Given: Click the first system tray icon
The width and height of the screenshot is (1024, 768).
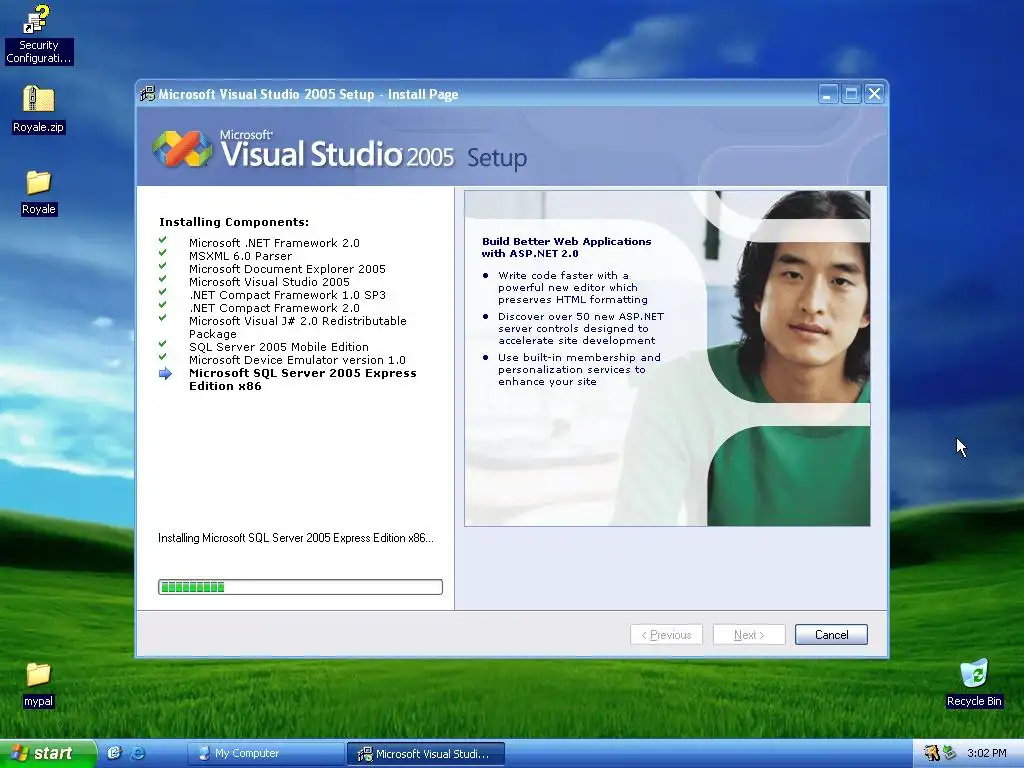Looking at the screenshot, I should [x=931, y=753].
